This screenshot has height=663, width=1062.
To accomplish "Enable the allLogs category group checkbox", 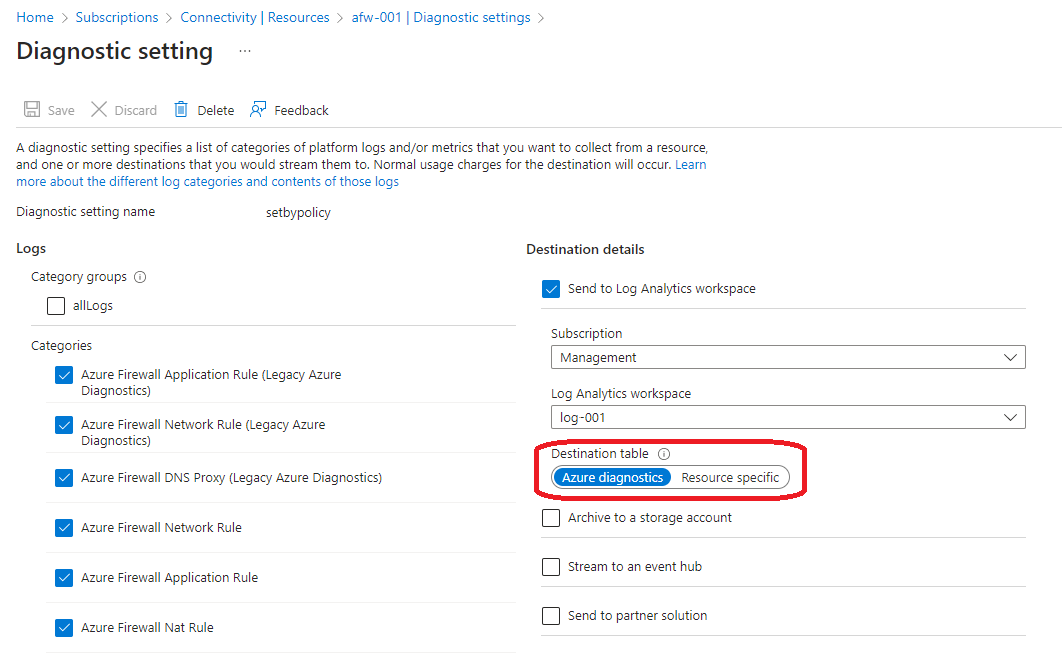I will (x=55, y=305).
